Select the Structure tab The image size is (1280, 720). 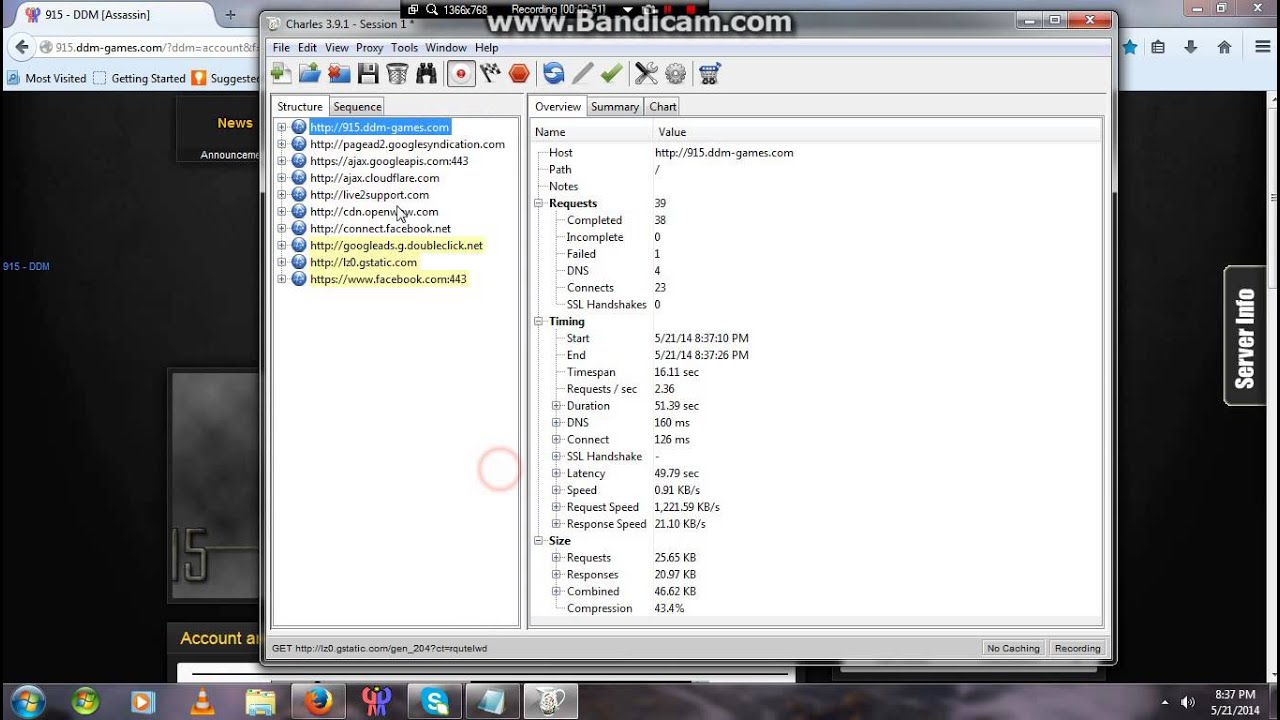tap(300, 106)
